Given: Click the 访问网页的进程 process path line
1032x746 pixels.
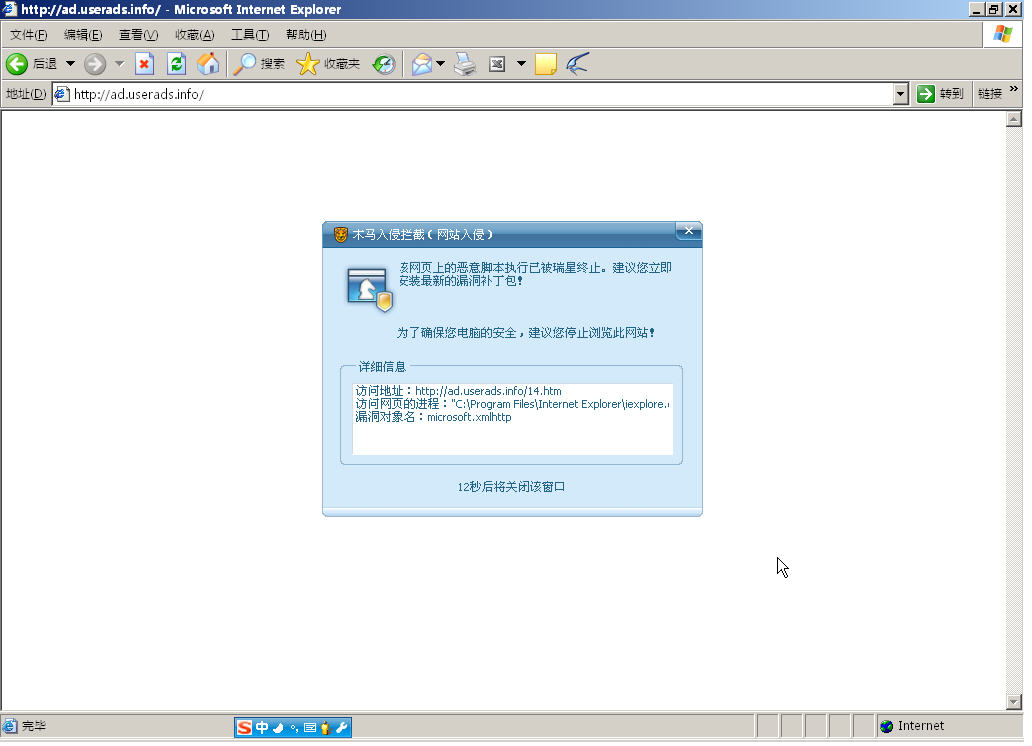Looking at the screenshot, I should (512, 404).
